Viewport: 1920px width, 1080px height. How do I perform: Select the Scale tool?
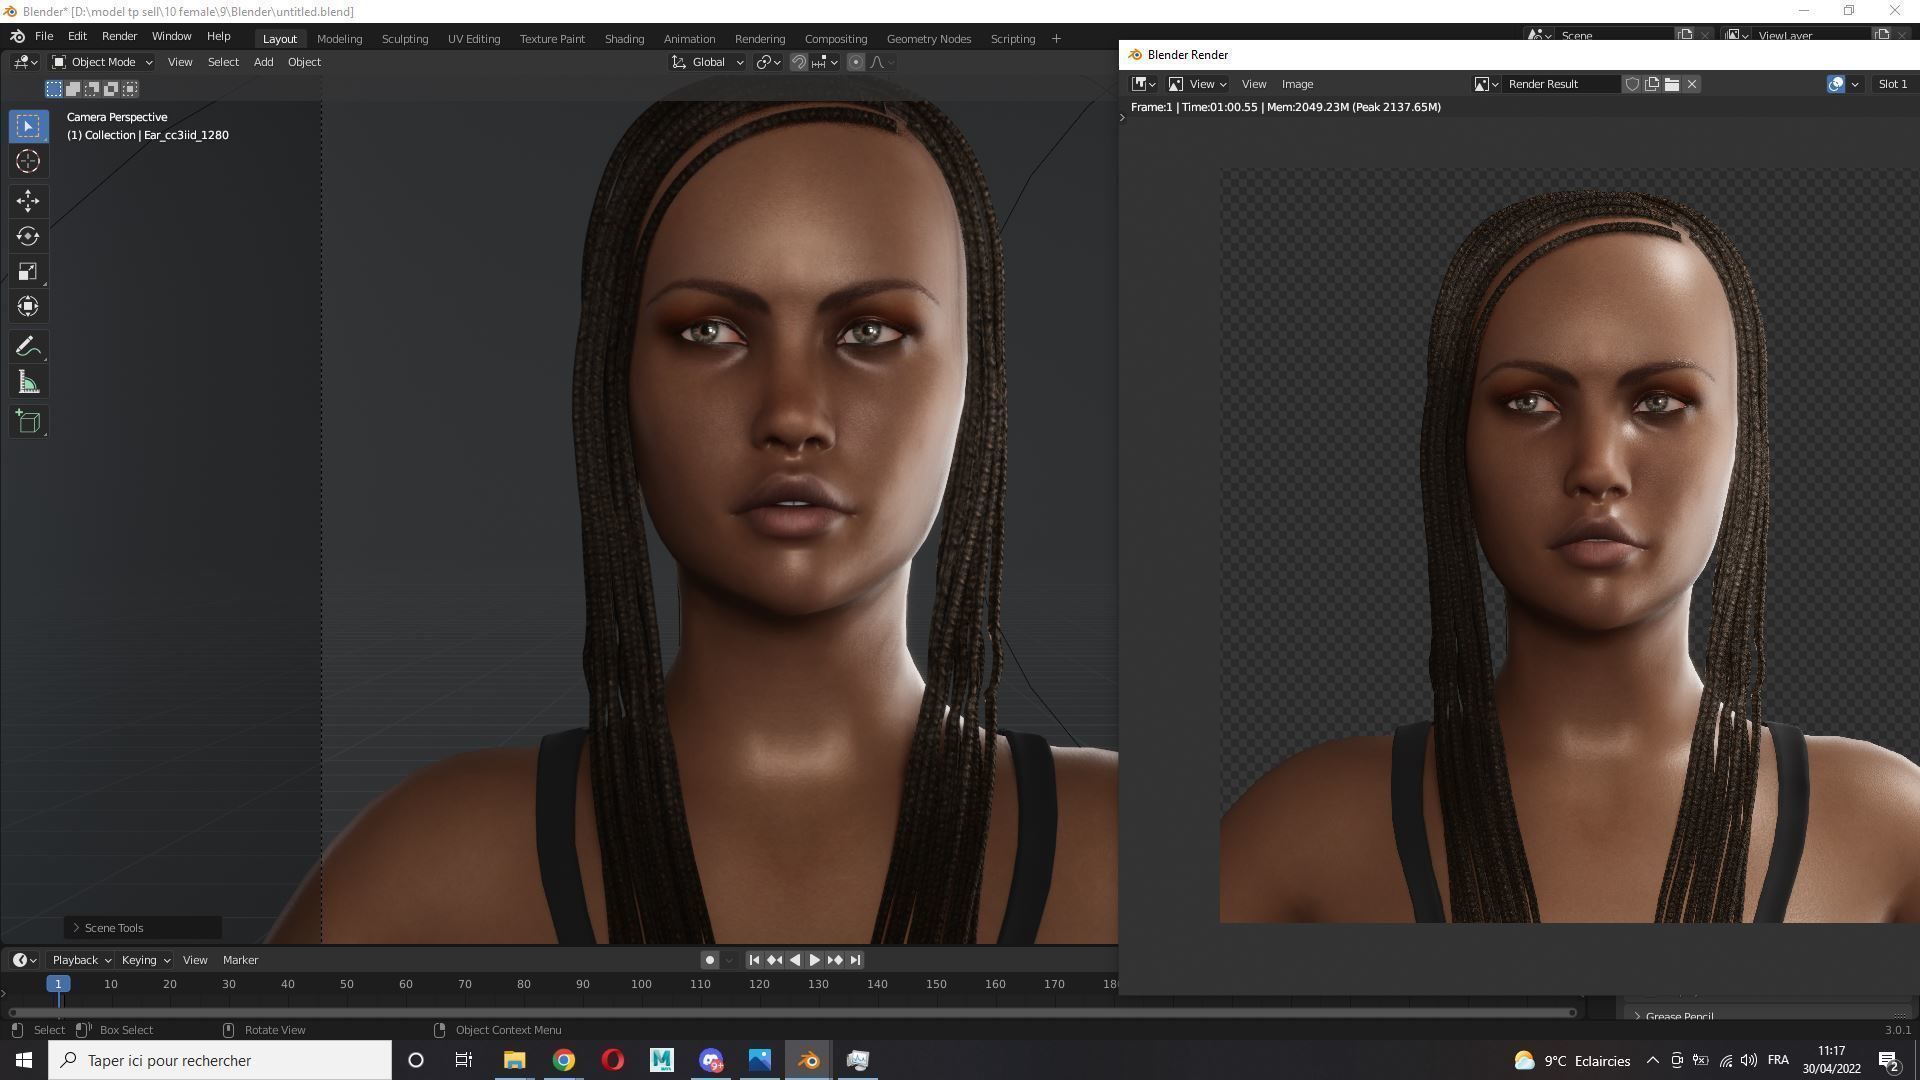click(28, 272)
